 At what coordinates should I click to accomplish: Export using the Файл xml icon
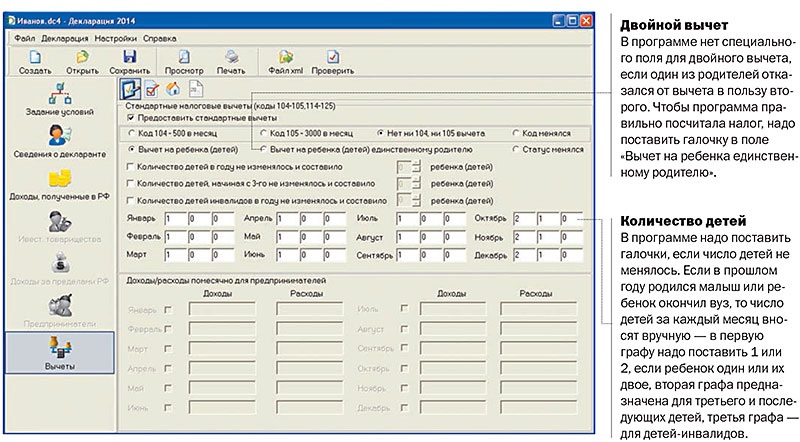286,63
